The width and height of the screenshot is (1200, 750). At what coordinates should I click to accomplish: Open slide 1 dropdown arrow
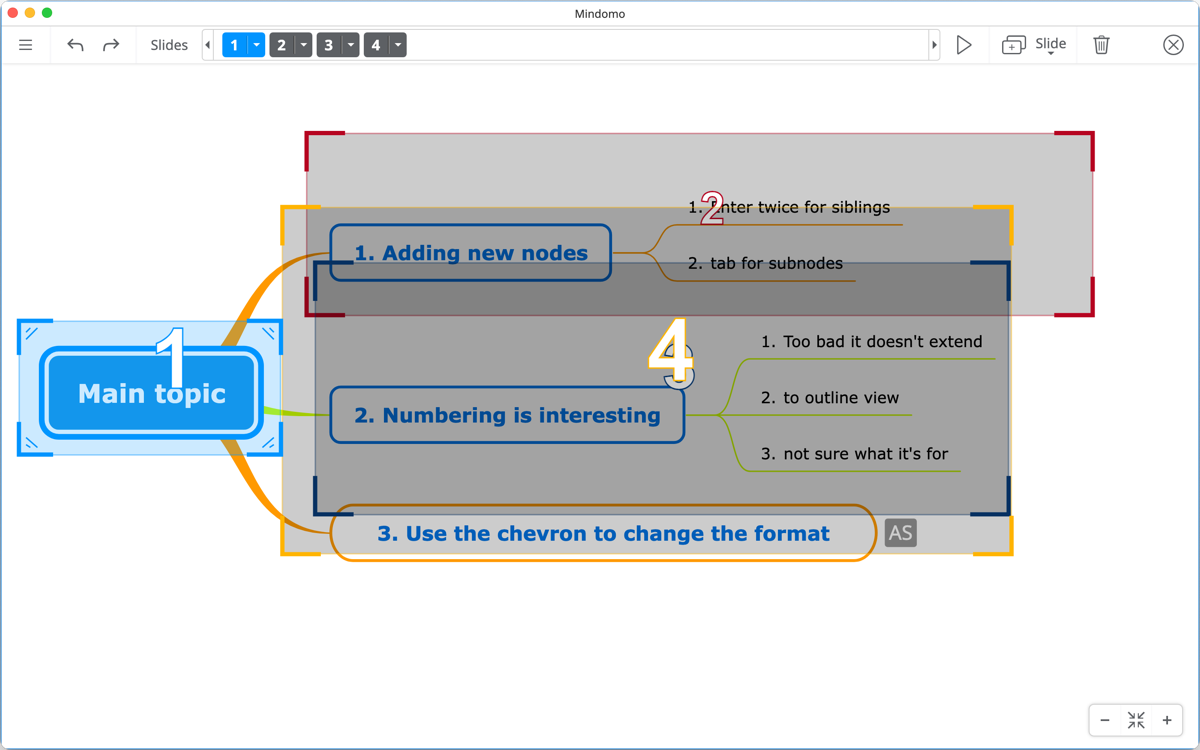257,45
